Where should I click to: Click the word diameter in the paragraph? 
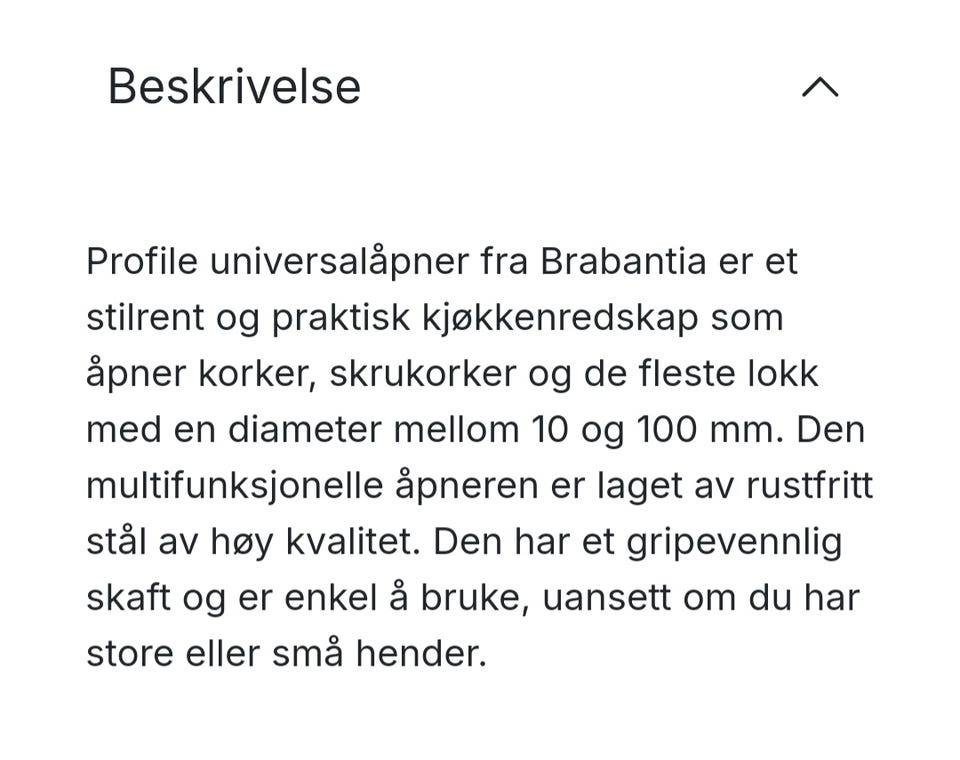click(305, 430)
